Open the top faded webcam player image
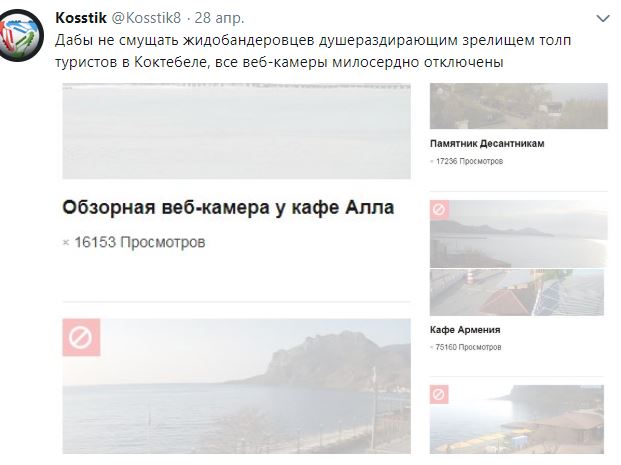This screenshot has height=465, width=621. [x=236, y=131]
